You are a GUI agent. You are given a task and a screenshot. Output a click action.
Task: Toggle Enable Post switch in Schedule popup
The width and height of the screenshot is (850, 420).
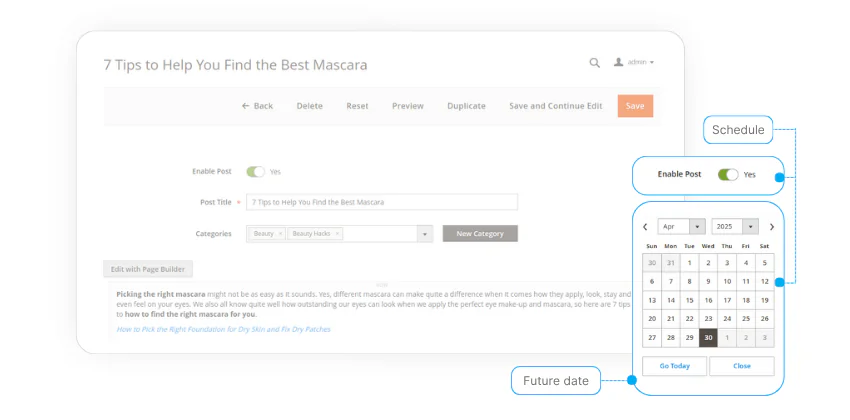(x=728, y=175)
